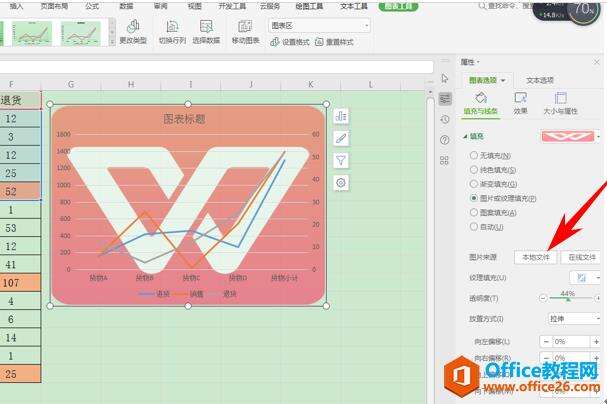Click the fill preview color swatch
Screen dimensions: 607x404
(568, 137)
